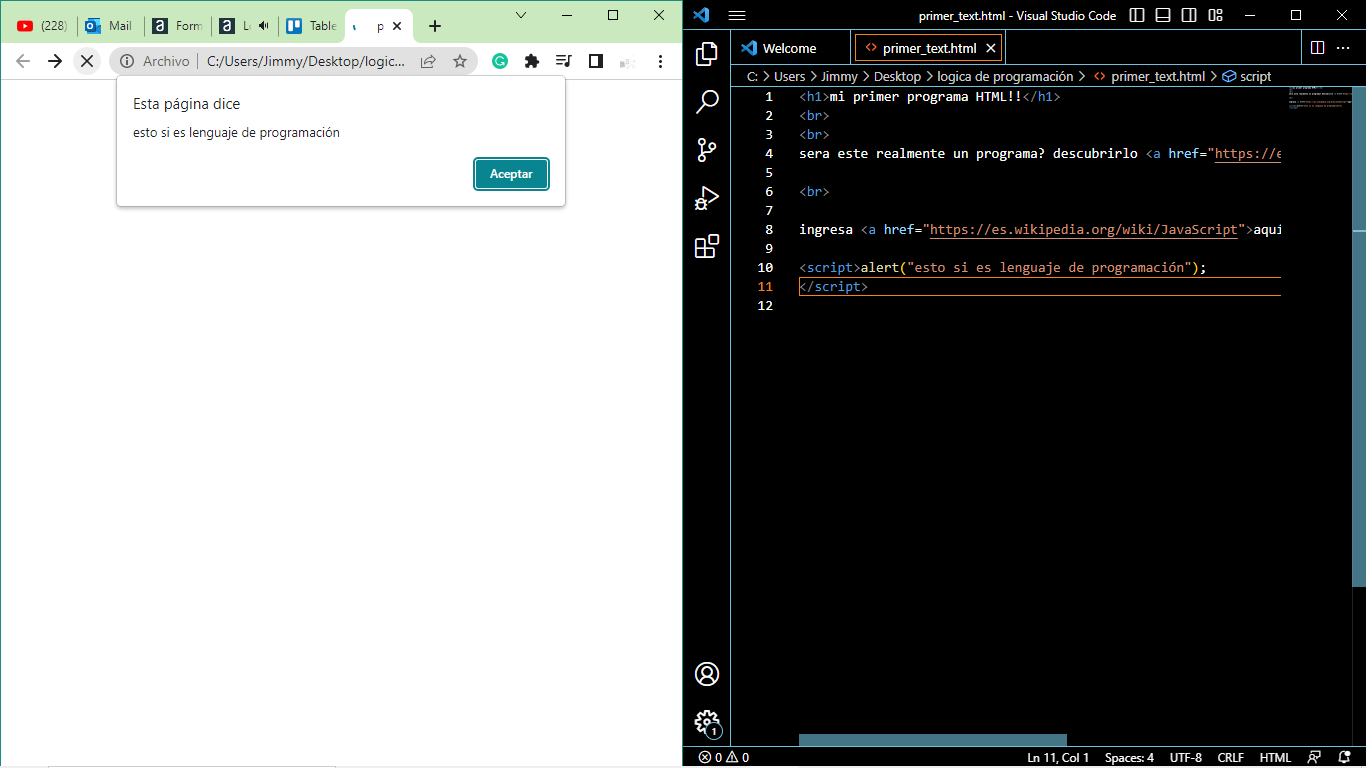Open the Run and Debug view
The image size is (1366, 768).
click(707, 198)
